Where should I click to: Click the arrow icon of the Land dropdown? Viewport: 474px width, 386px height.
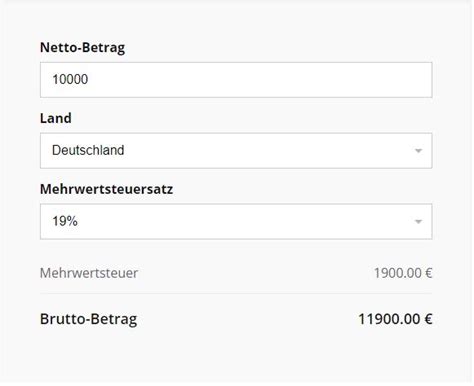coord(418,151)
